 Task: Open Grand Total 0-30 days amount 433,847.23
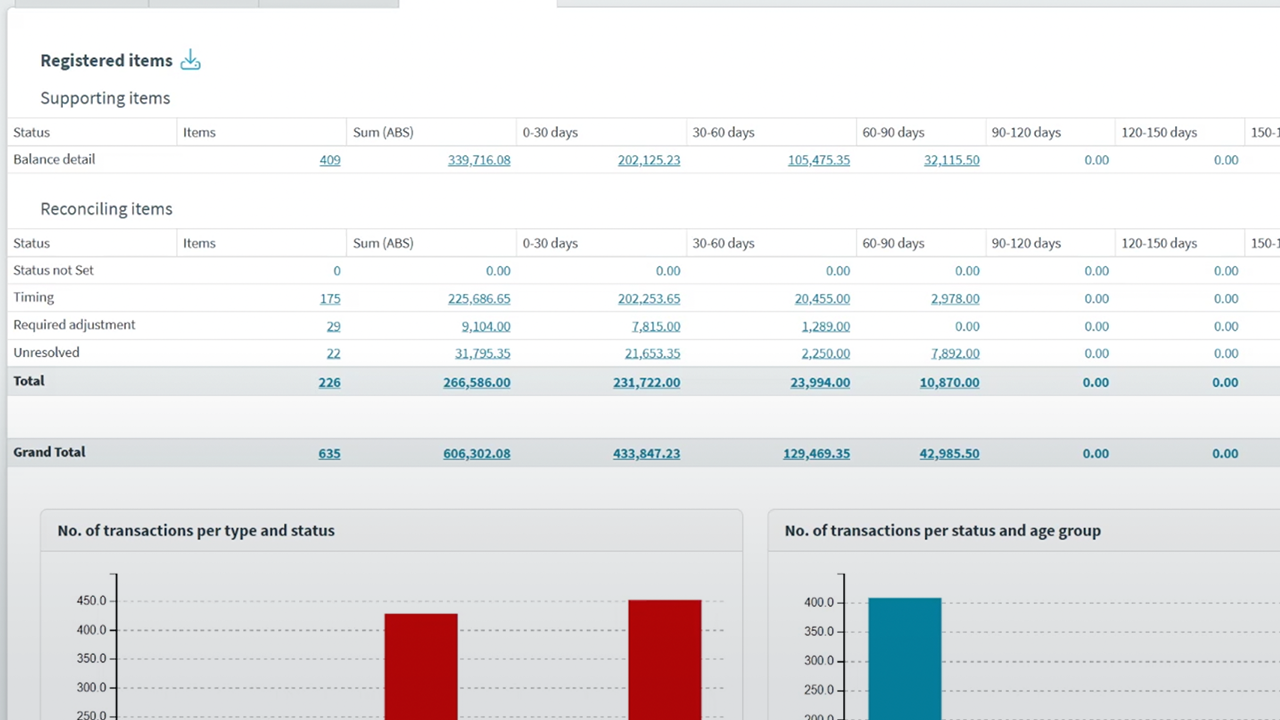pyautogui.click(x=647, y=453)
